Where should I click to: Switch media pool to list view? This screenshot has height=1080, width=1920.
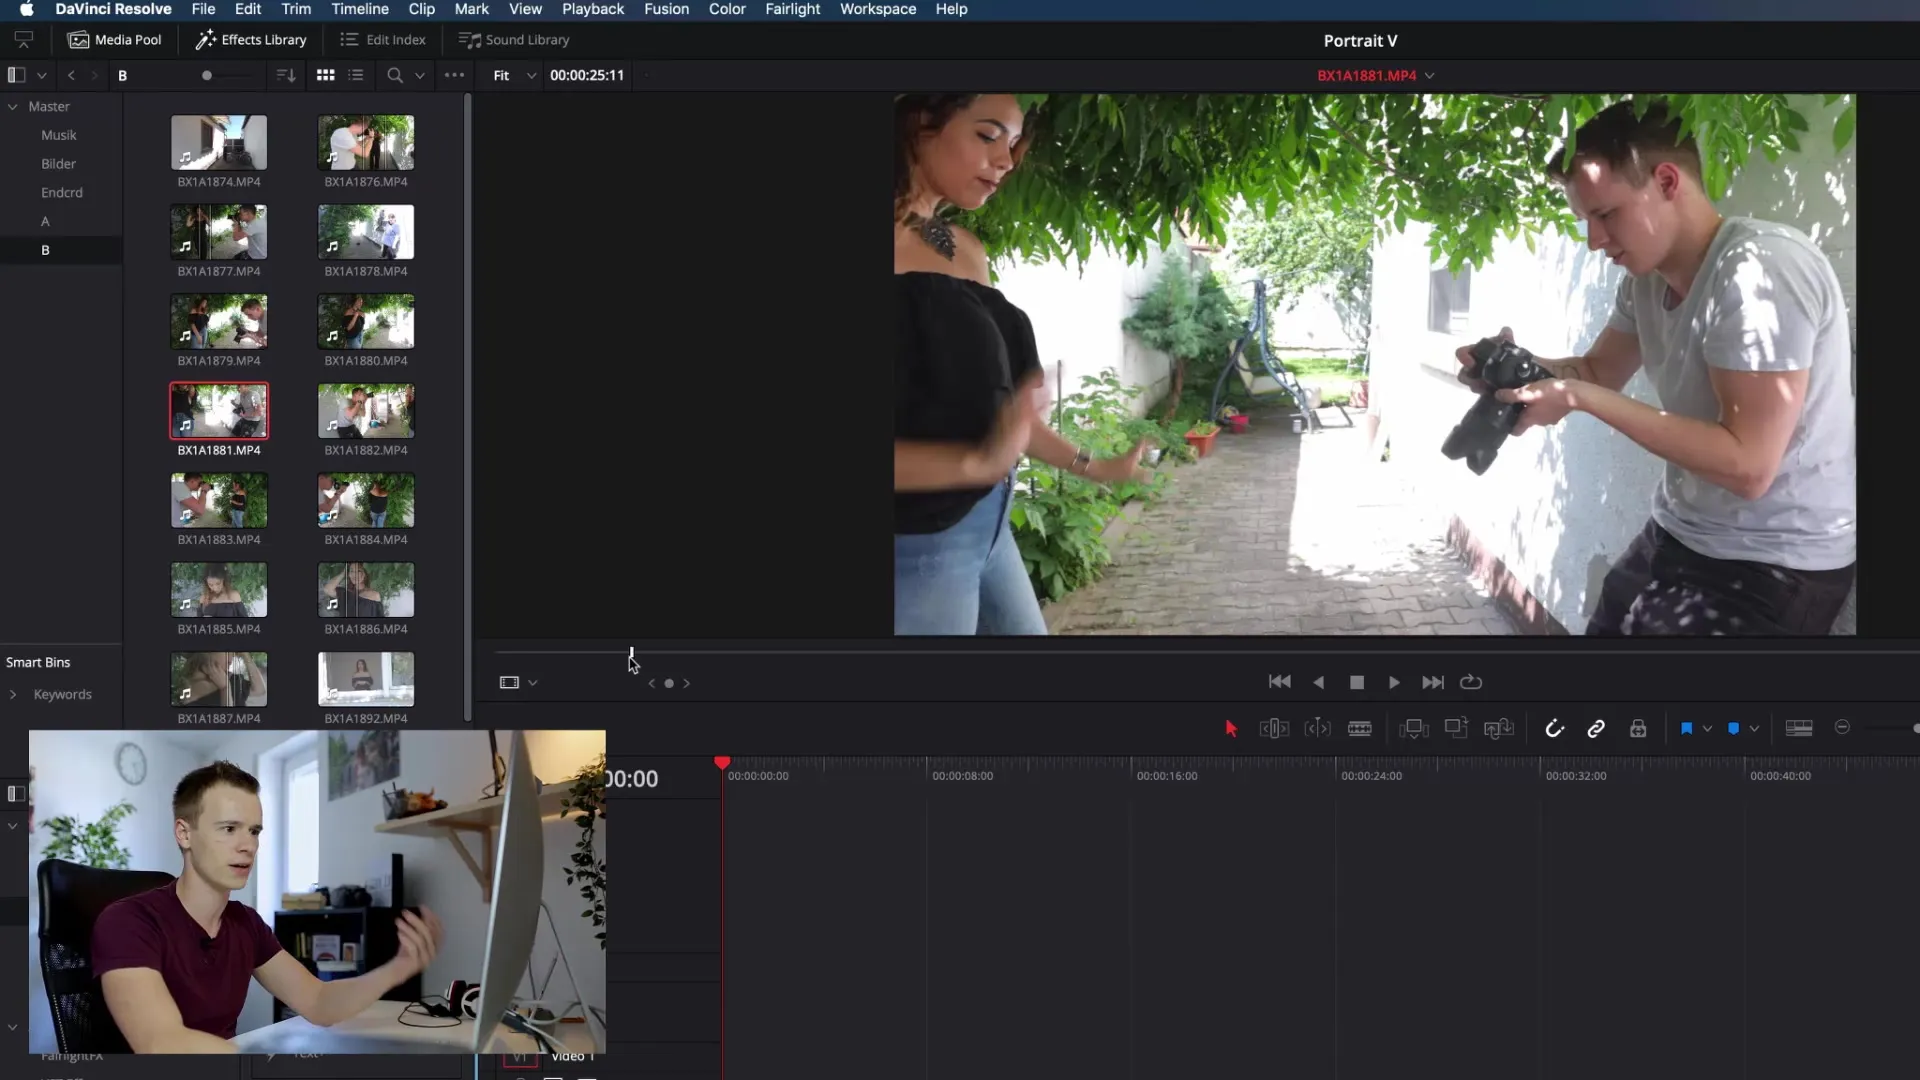(356, 75)
